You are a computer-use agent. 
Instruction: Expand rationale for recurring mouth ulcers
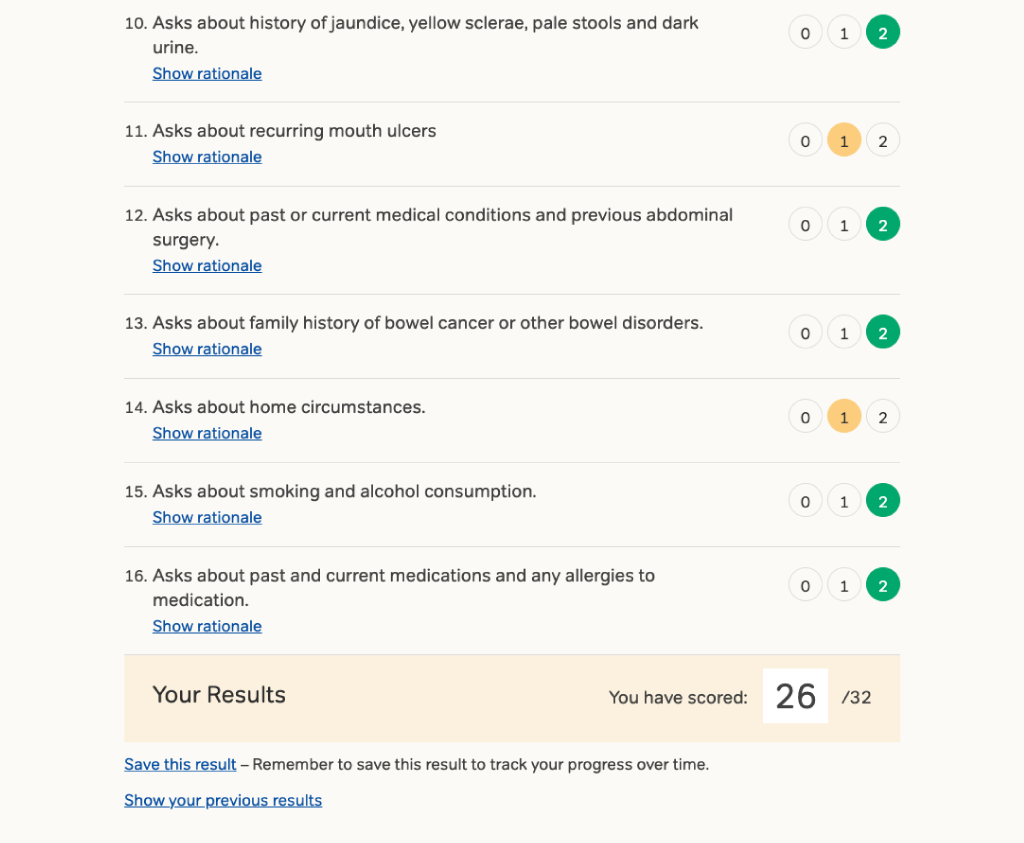[x=207, y=157]
